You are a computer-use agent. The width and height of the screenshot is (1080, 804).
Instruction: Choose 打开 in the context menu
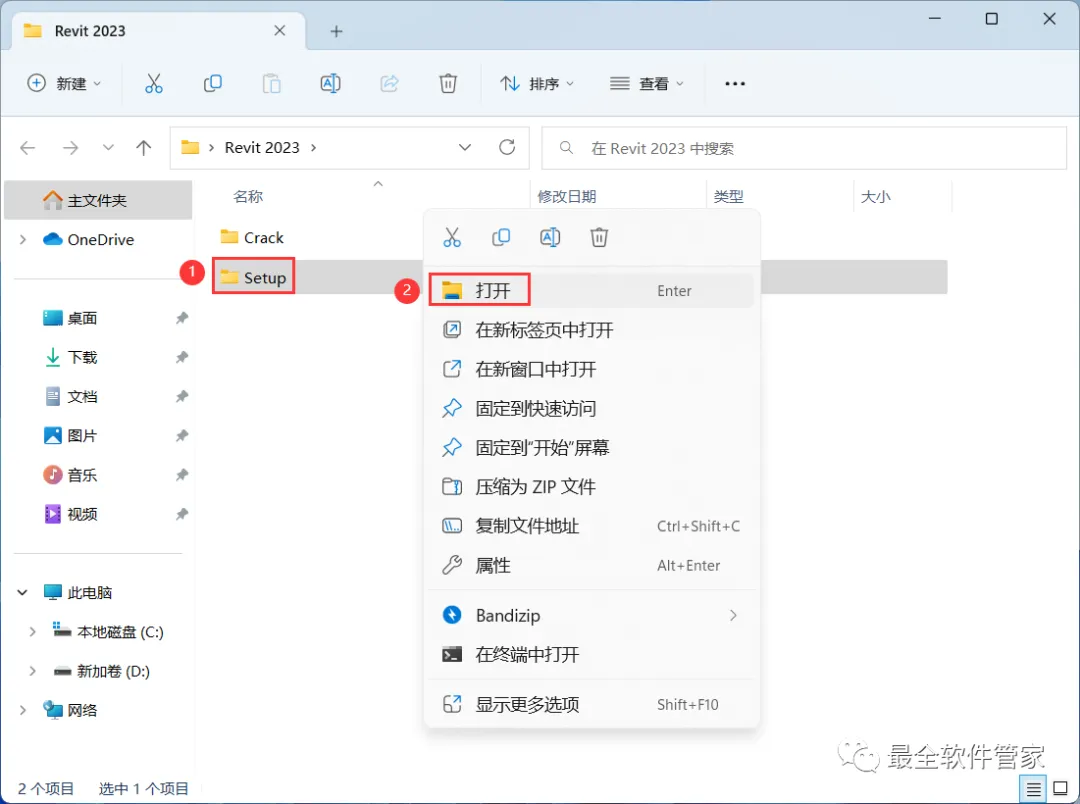[x=592, y=291]
